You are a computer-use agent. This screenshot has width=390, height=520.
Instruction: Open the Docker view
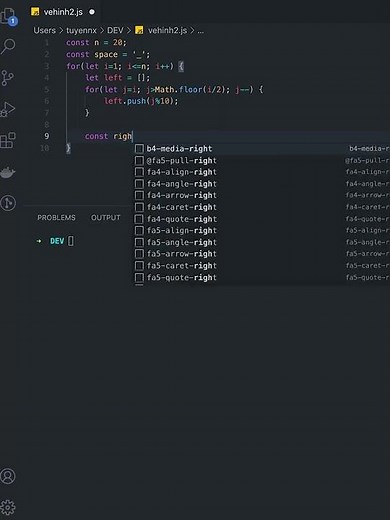click(8, 172)
